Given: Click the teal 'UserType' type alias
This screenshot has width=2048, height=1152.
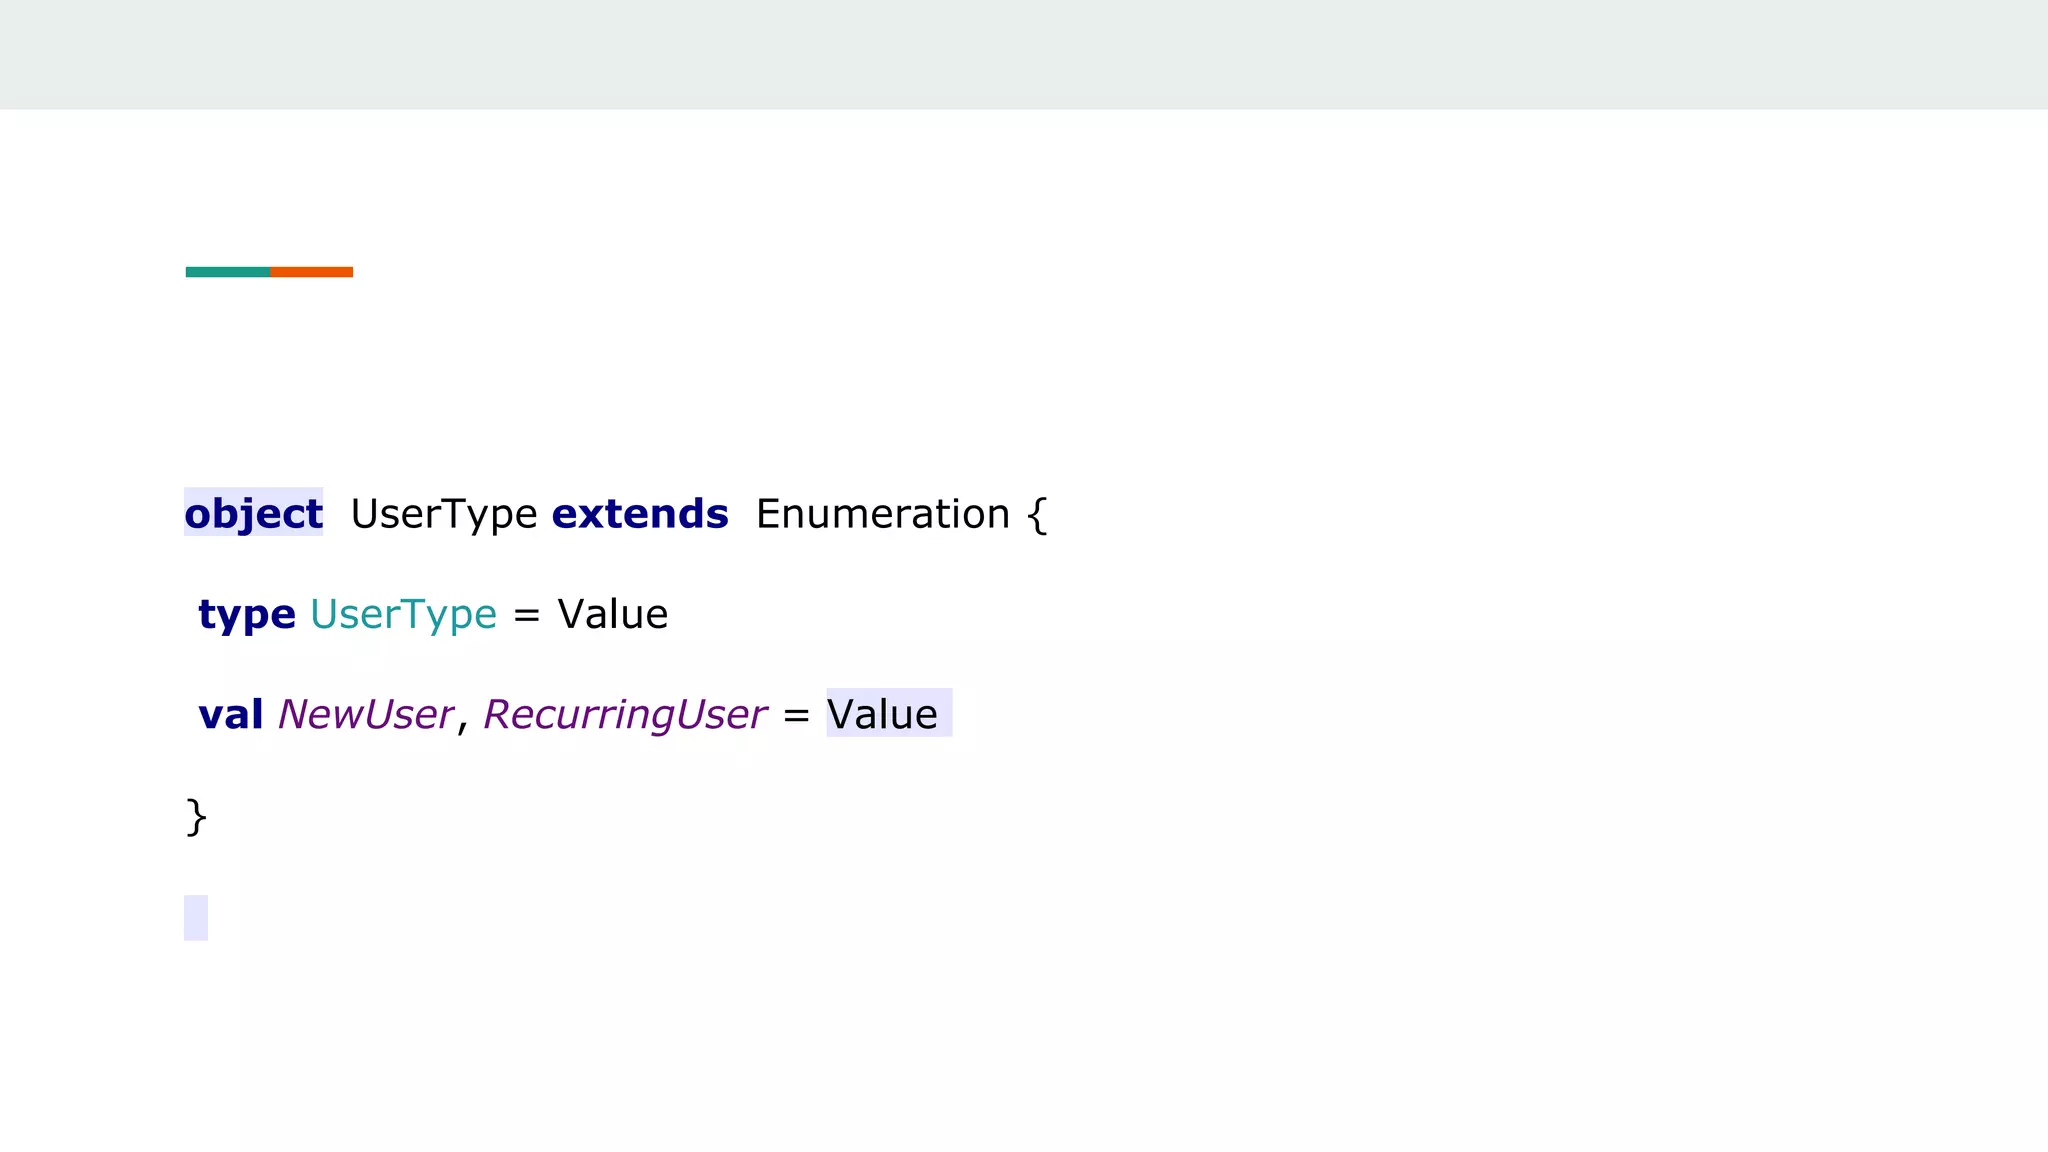Looking at the screenshot, I should tap(403, 614).
